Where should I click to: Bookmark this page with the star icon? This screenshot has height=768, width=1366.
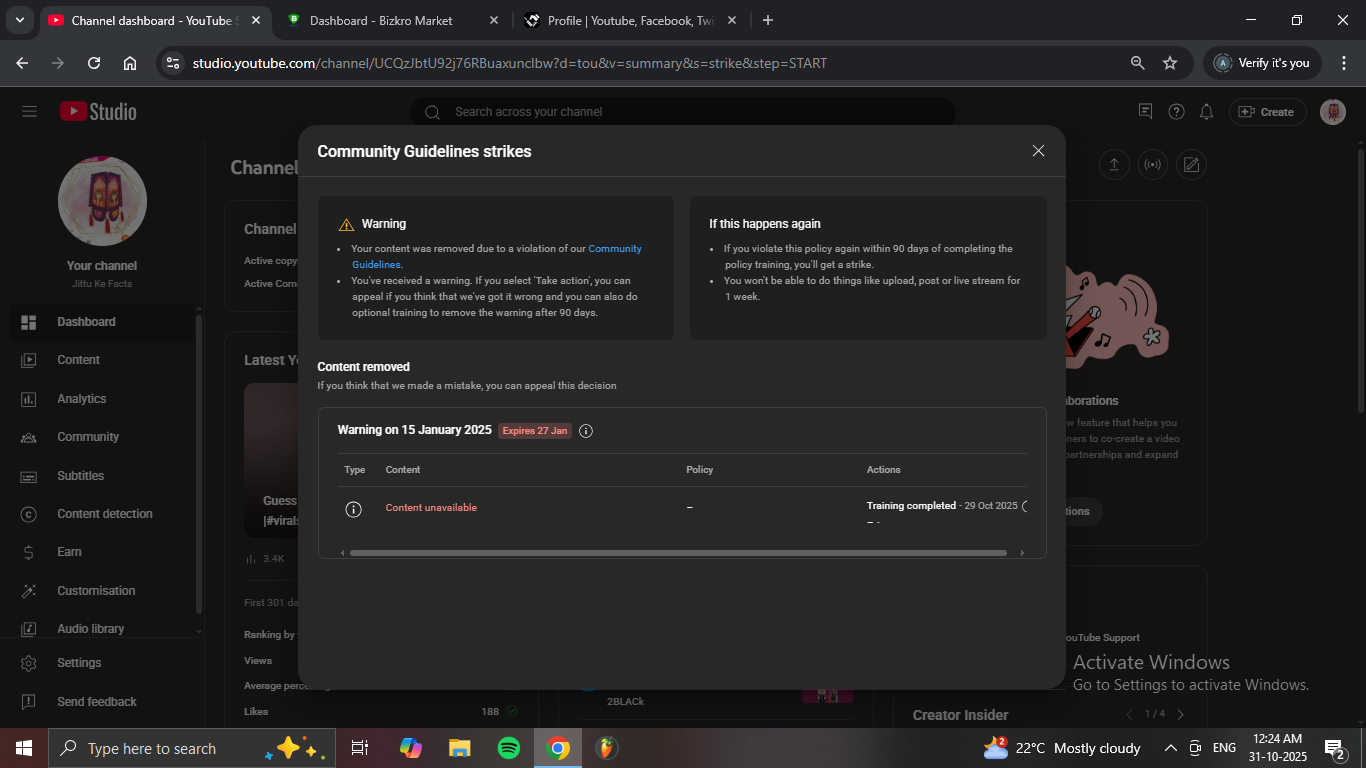point(1170,63)
